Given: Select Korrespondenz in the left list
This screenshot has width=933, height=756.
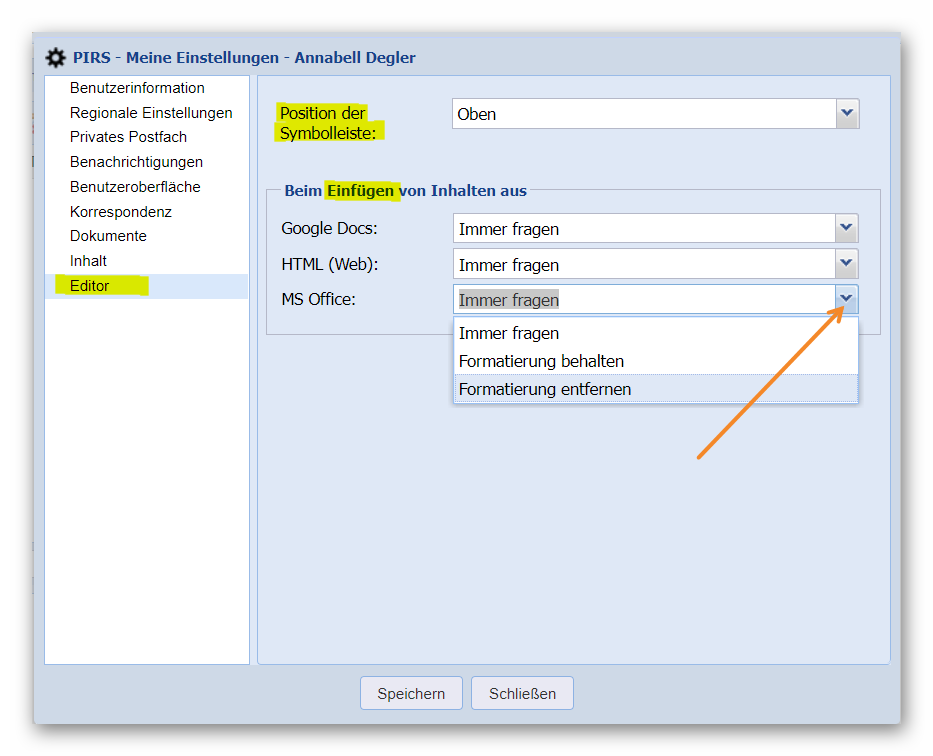Looking at the screenshot, I should (120, 212).
